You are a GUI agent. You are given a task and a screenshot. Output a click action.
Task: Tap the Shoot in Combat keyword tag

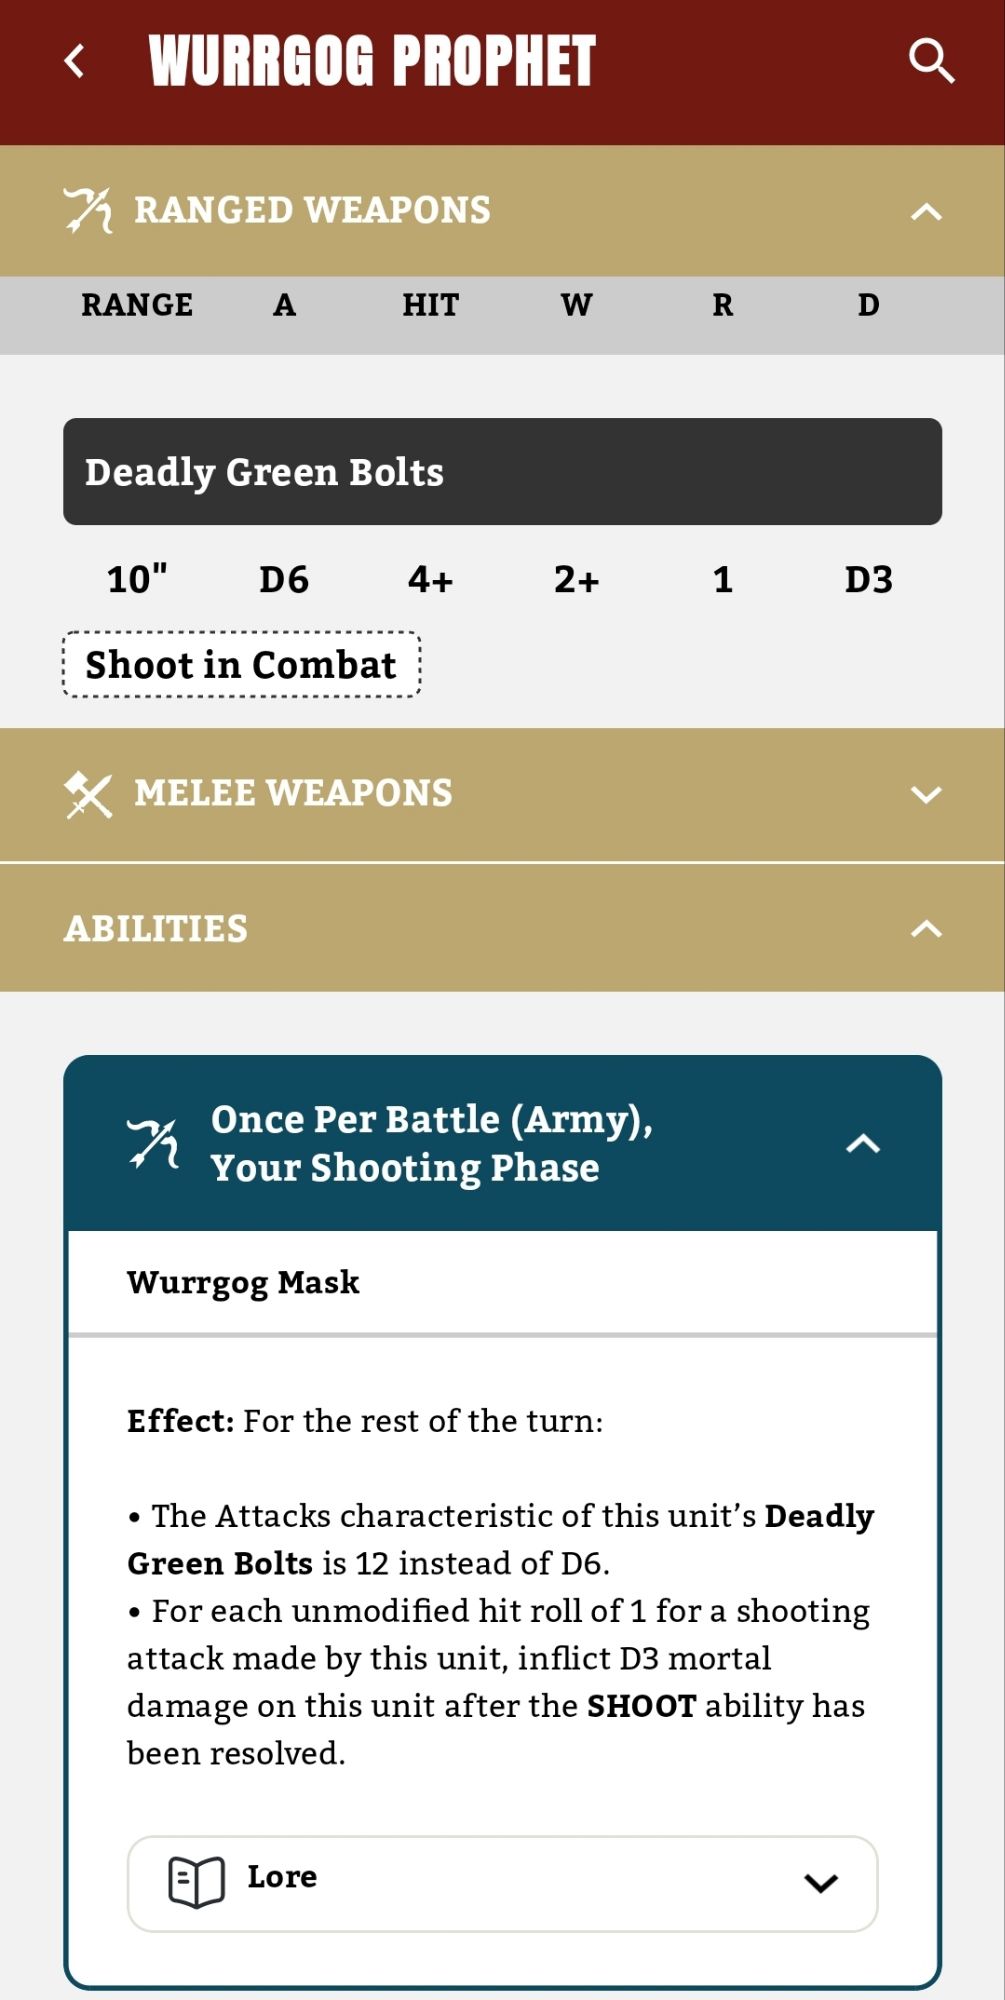[x=241, y=665]
